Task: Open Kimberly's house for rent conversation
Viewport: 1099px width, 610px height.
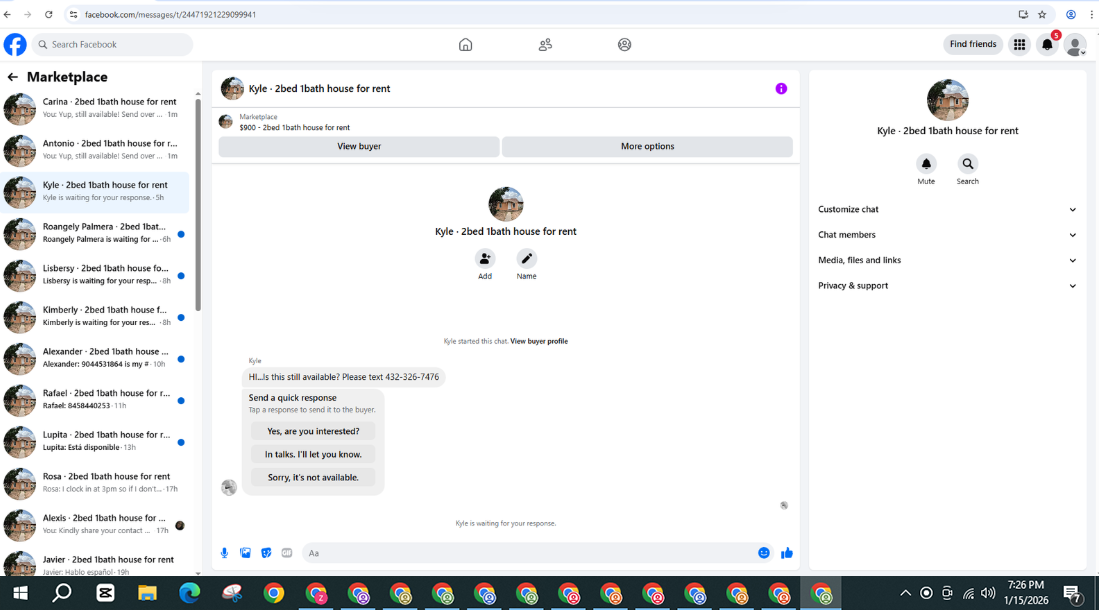Action: click(x=95, y=317)
